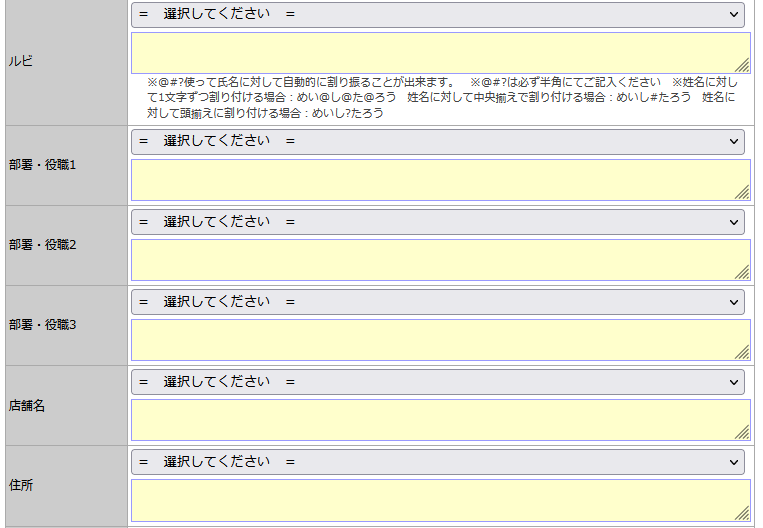Focus the 部署・役職3 yellow text area
Viewport: 763px width, 528px height.
click(440, 340)
